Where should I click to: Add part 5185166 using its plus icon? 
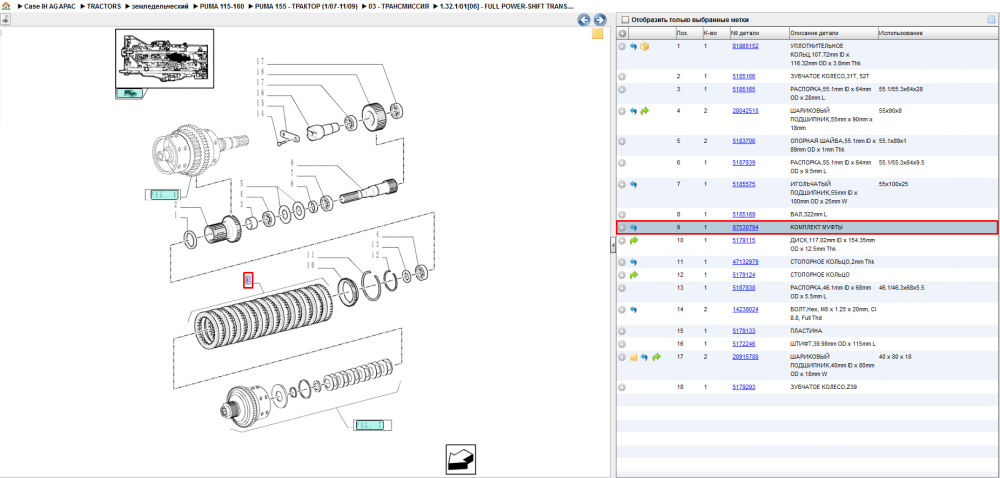point(622,76)
